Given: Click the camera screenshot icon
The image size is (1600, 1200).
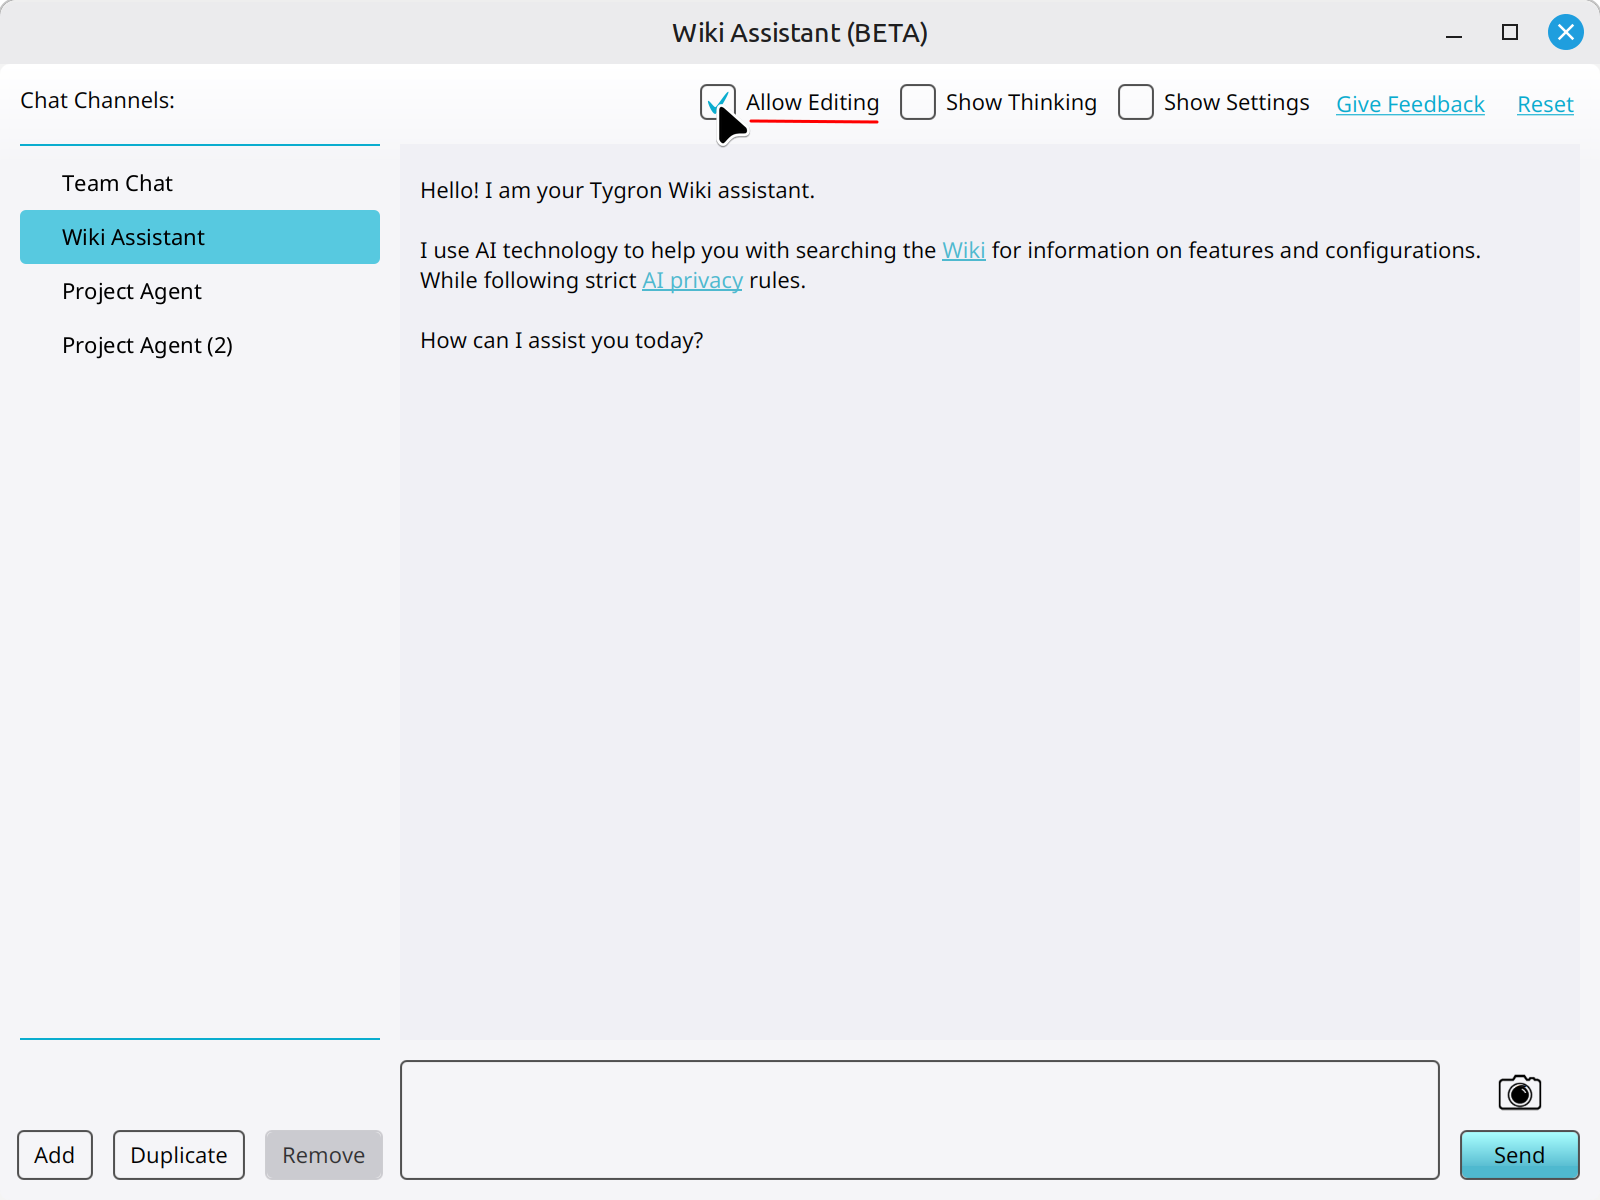Looking at the screenshot, I should pyautogui.click(x=1519, y=1092).
